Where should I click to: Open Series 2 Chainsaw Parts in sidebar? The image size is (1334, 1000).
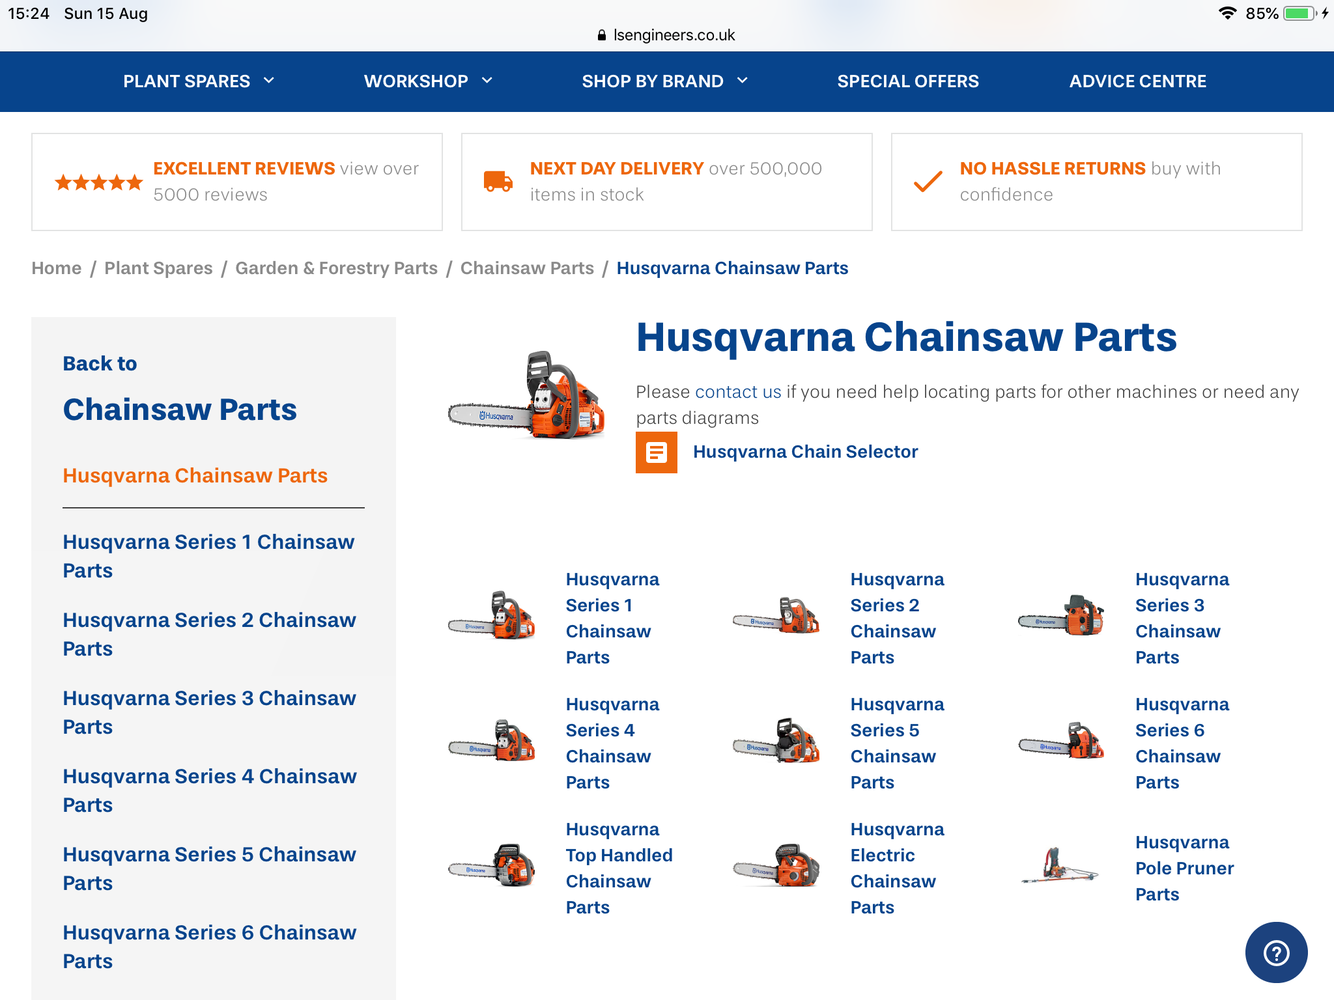click(x=209, y=634)
